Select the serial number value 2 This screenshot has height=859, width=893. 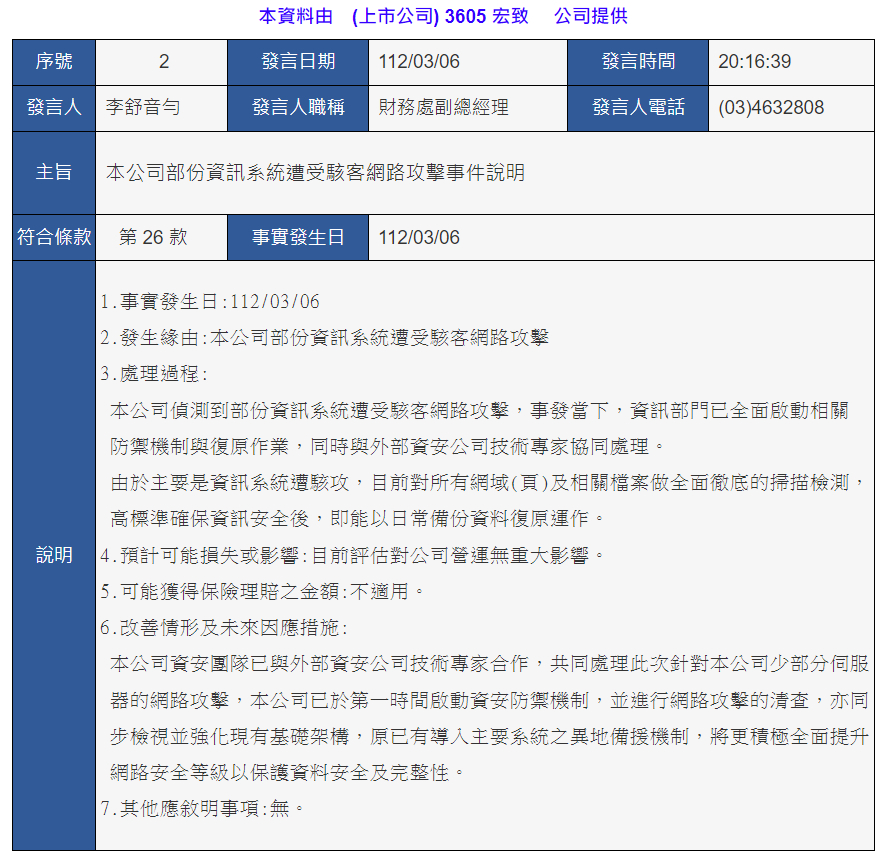[163, 62]
